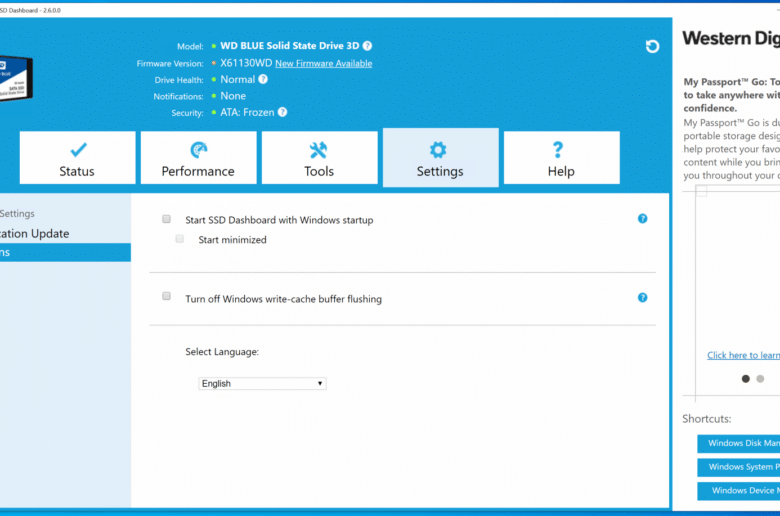The height and width of the screenshot is (516, 780).
Task: Enable Start SSD Dashboard with Windows startup
Action: [167, 219]
